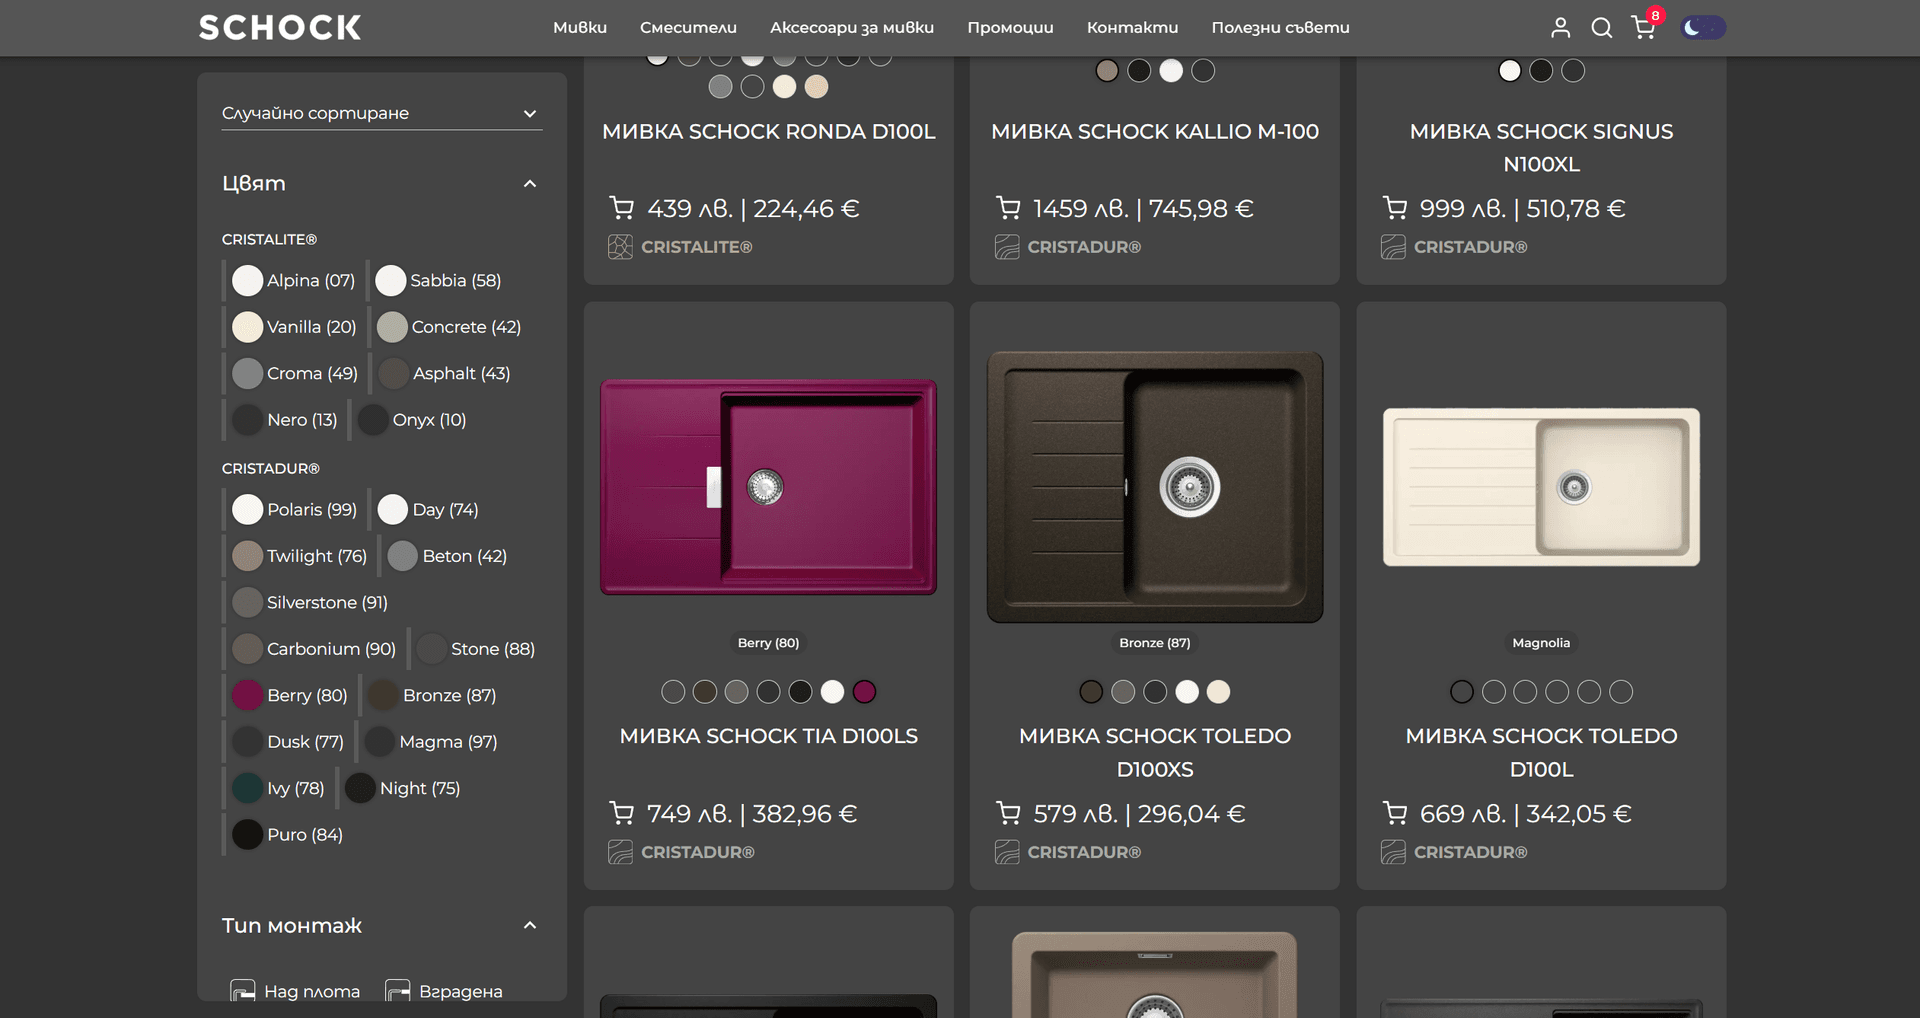The image size is (1920, 1018).
Task: Select the Alpina (07) color filter
Action: coord(294,281)
